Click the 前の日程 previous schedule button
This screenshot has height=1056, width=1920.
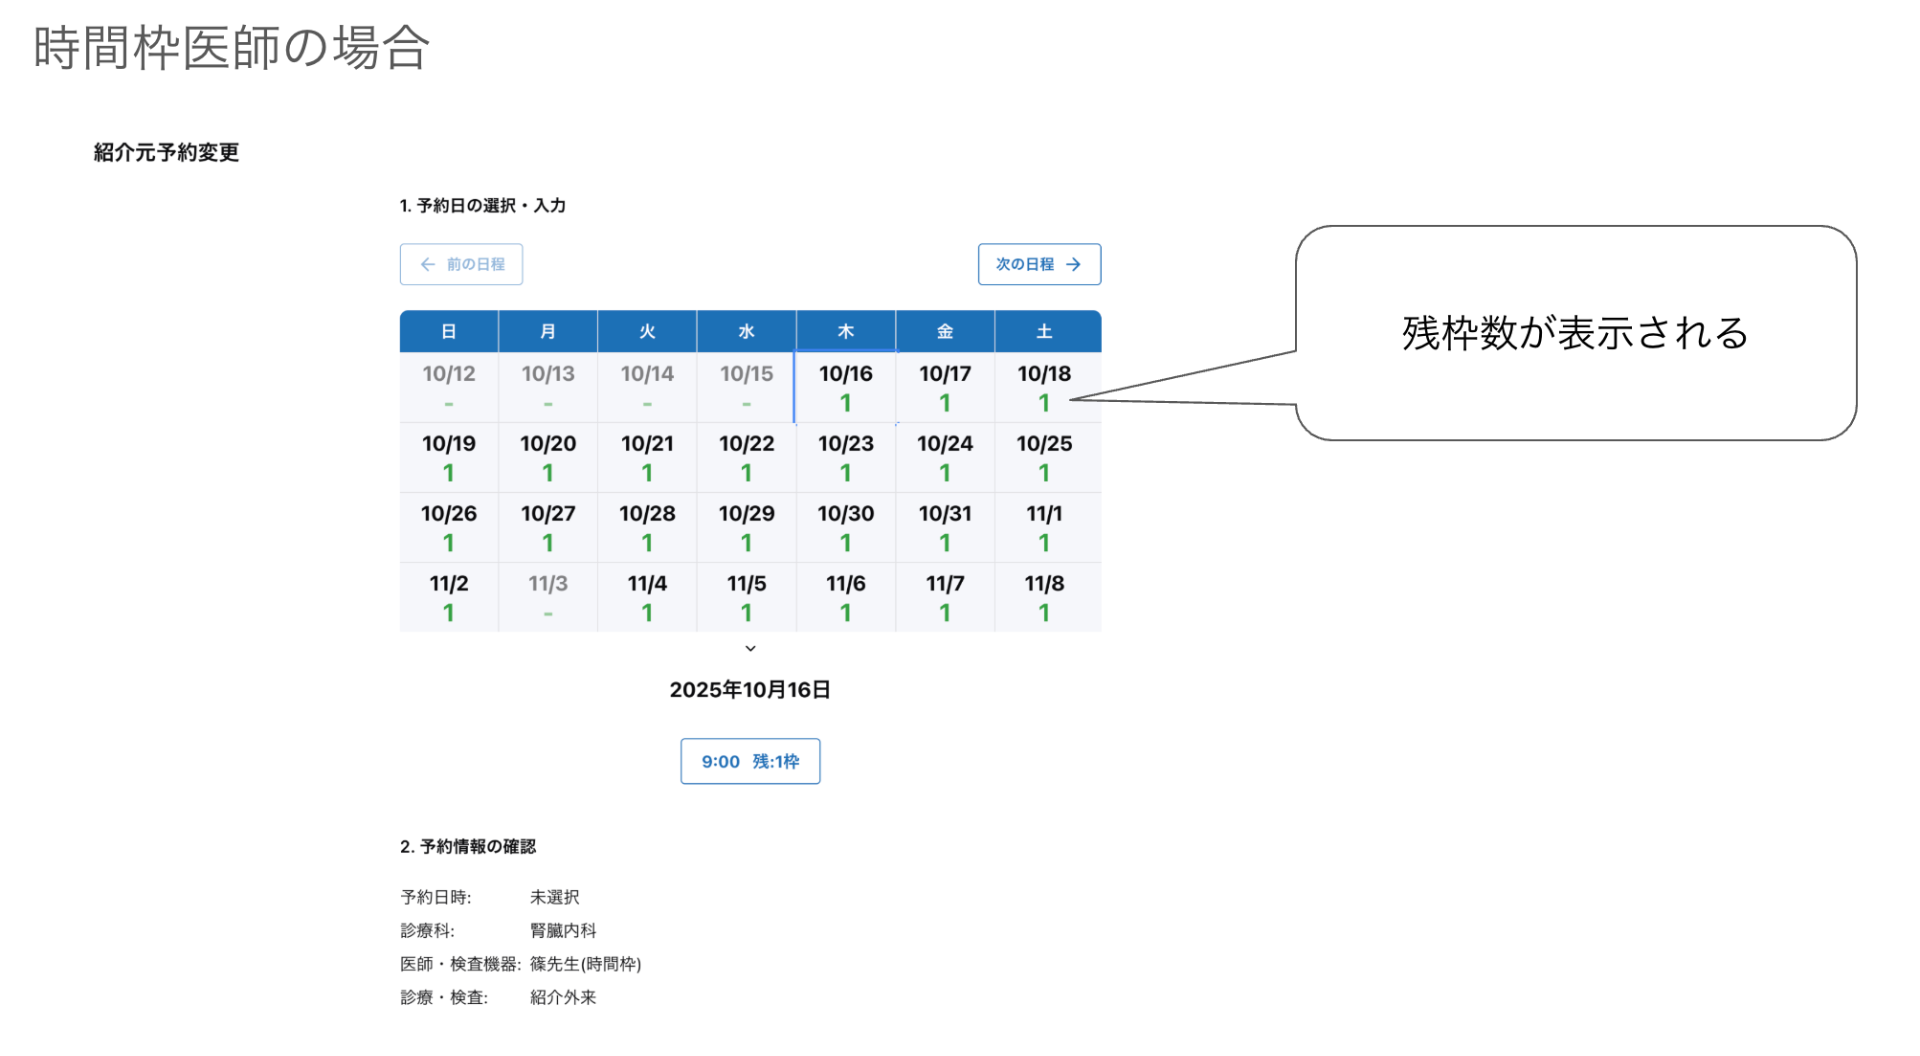461,264
